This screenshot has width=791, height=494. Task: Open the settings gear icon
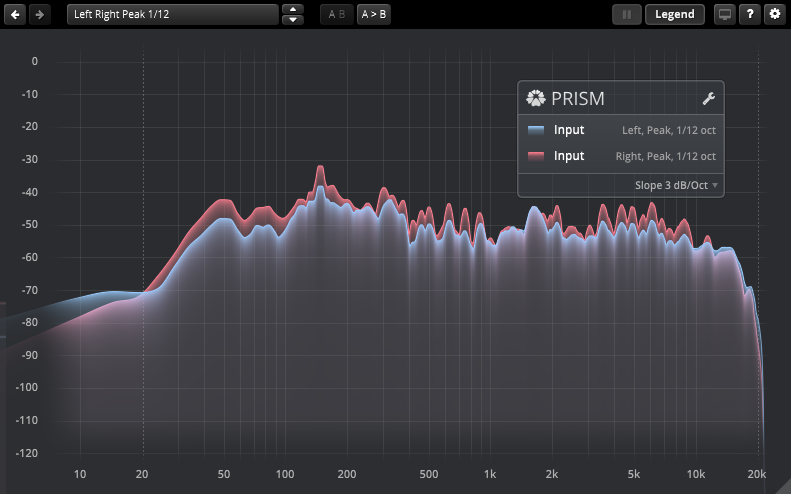point(774,15)
